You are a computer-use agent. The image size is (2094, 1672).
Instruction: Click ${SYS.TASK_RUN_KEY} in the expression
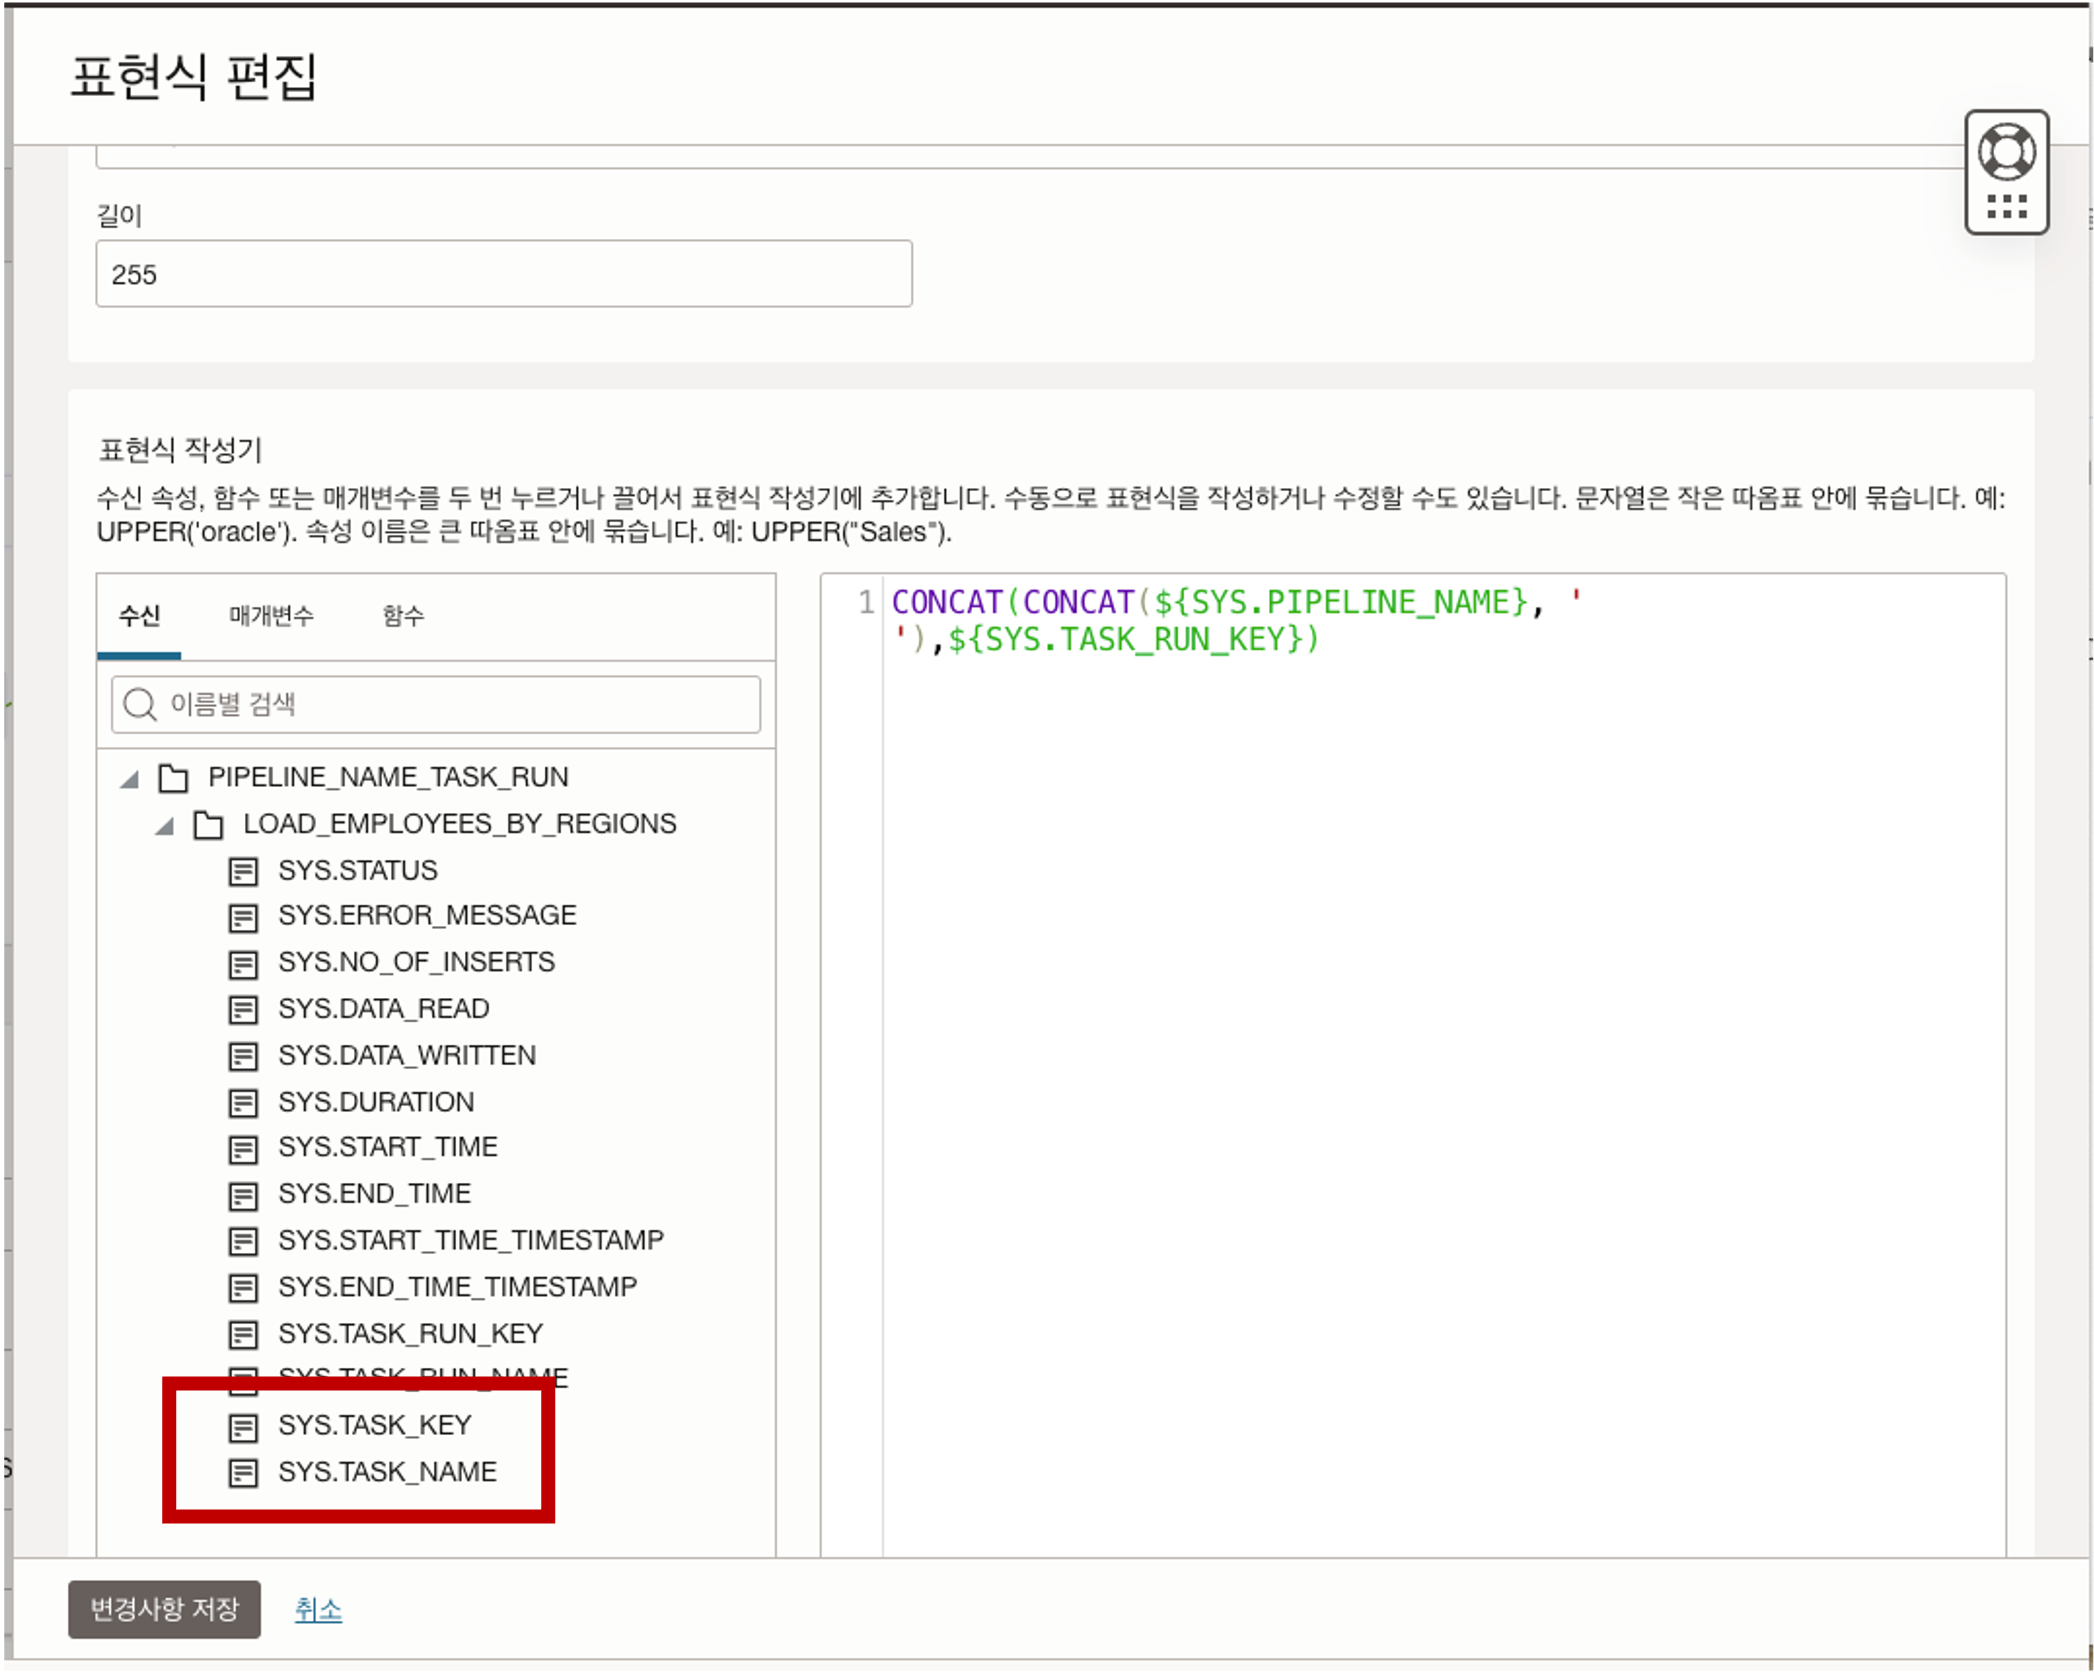tap(1125, 639)
